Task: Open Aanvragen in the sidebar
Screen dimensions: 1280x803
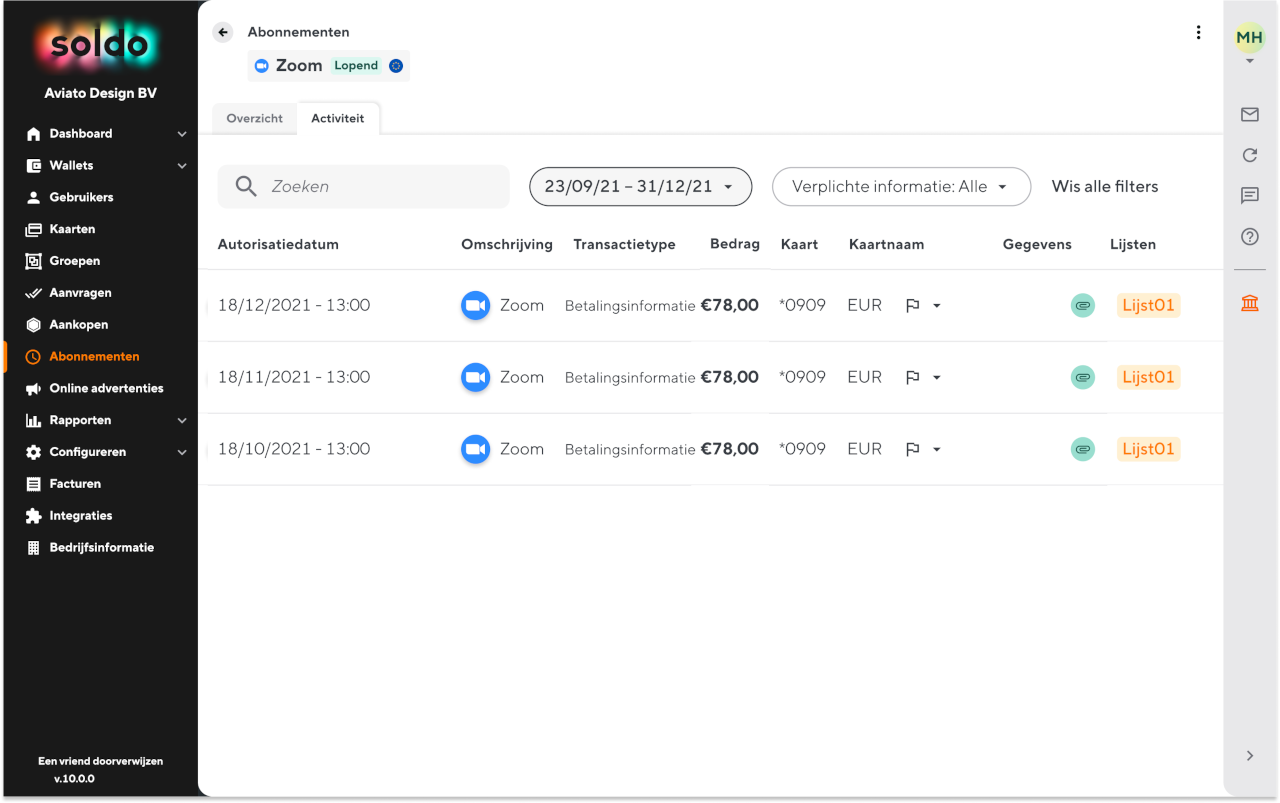Action: pos(80,293)
